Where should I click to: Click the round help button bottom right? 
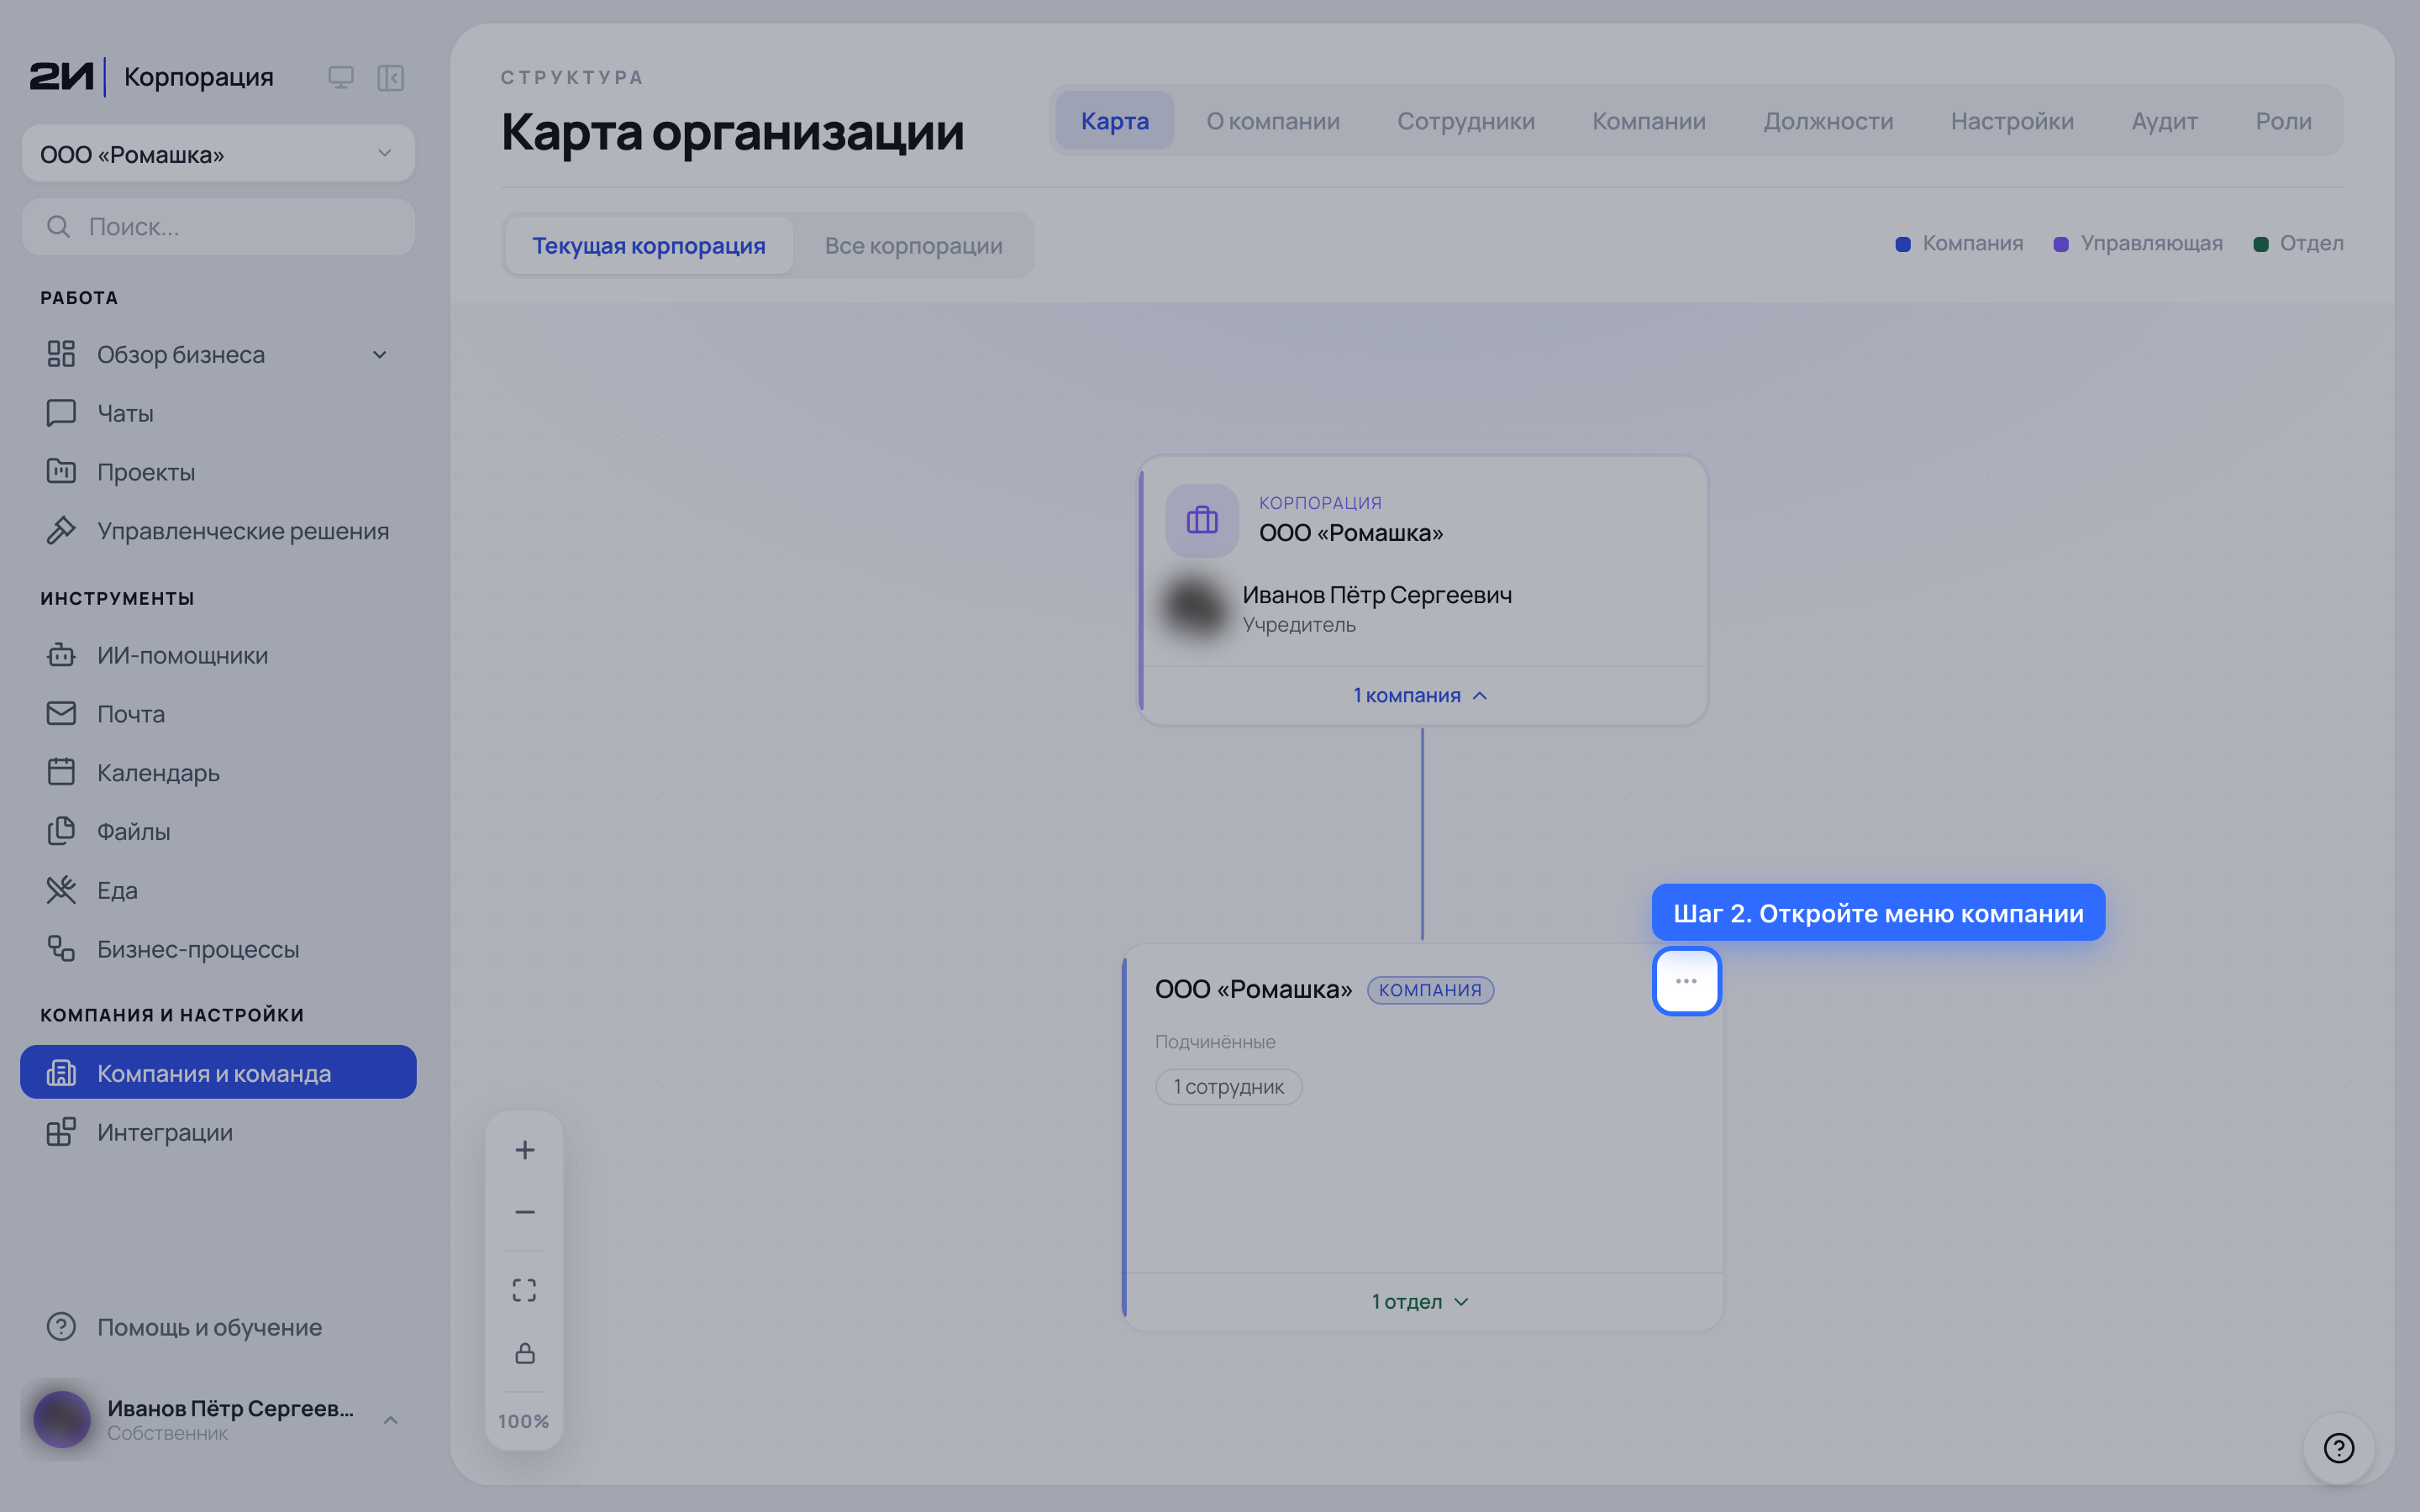click(x=2339, y=1447)
